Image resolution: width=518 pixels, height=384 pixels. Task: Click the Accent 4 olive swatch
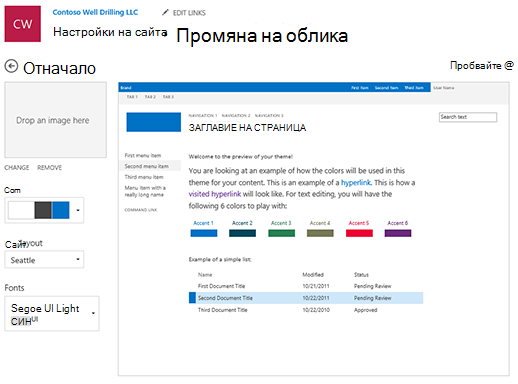[320, 233]
